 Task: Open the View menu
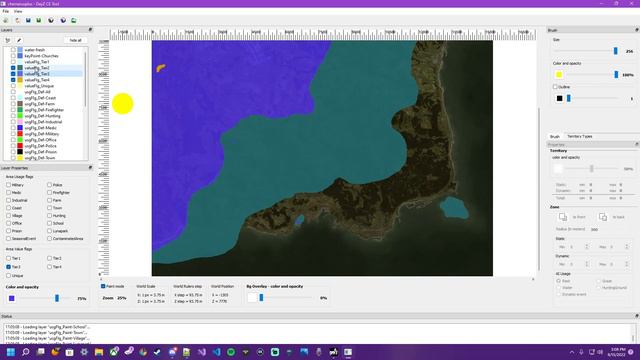(x=18, y=11)
